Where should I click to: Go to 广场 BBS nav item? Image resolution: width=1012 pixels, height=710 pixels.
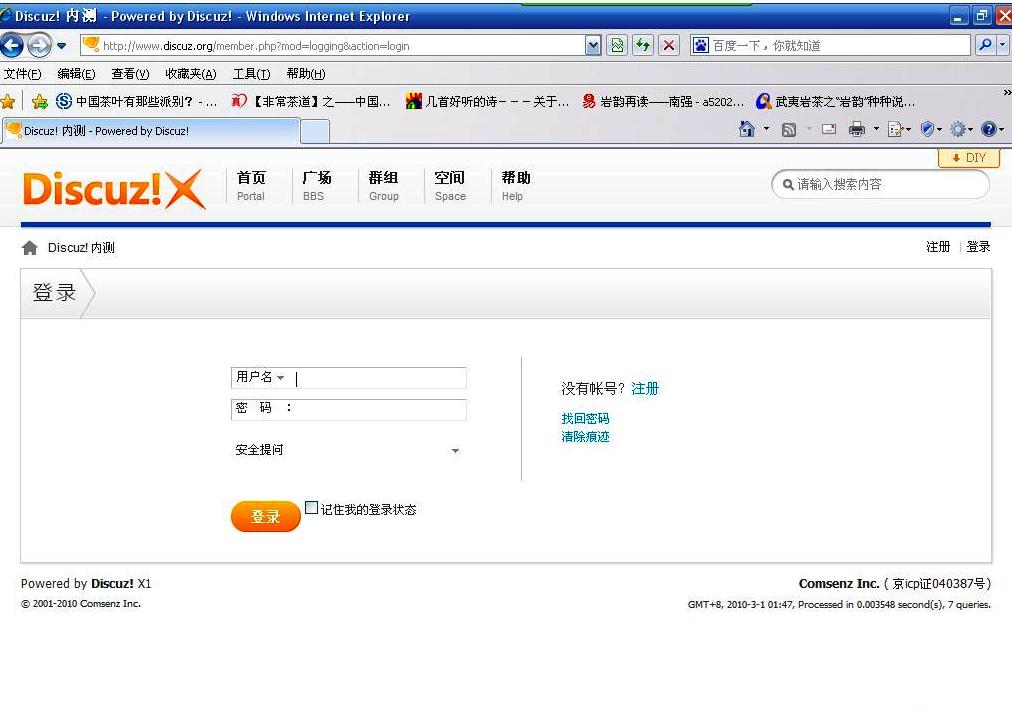point(316,186)
